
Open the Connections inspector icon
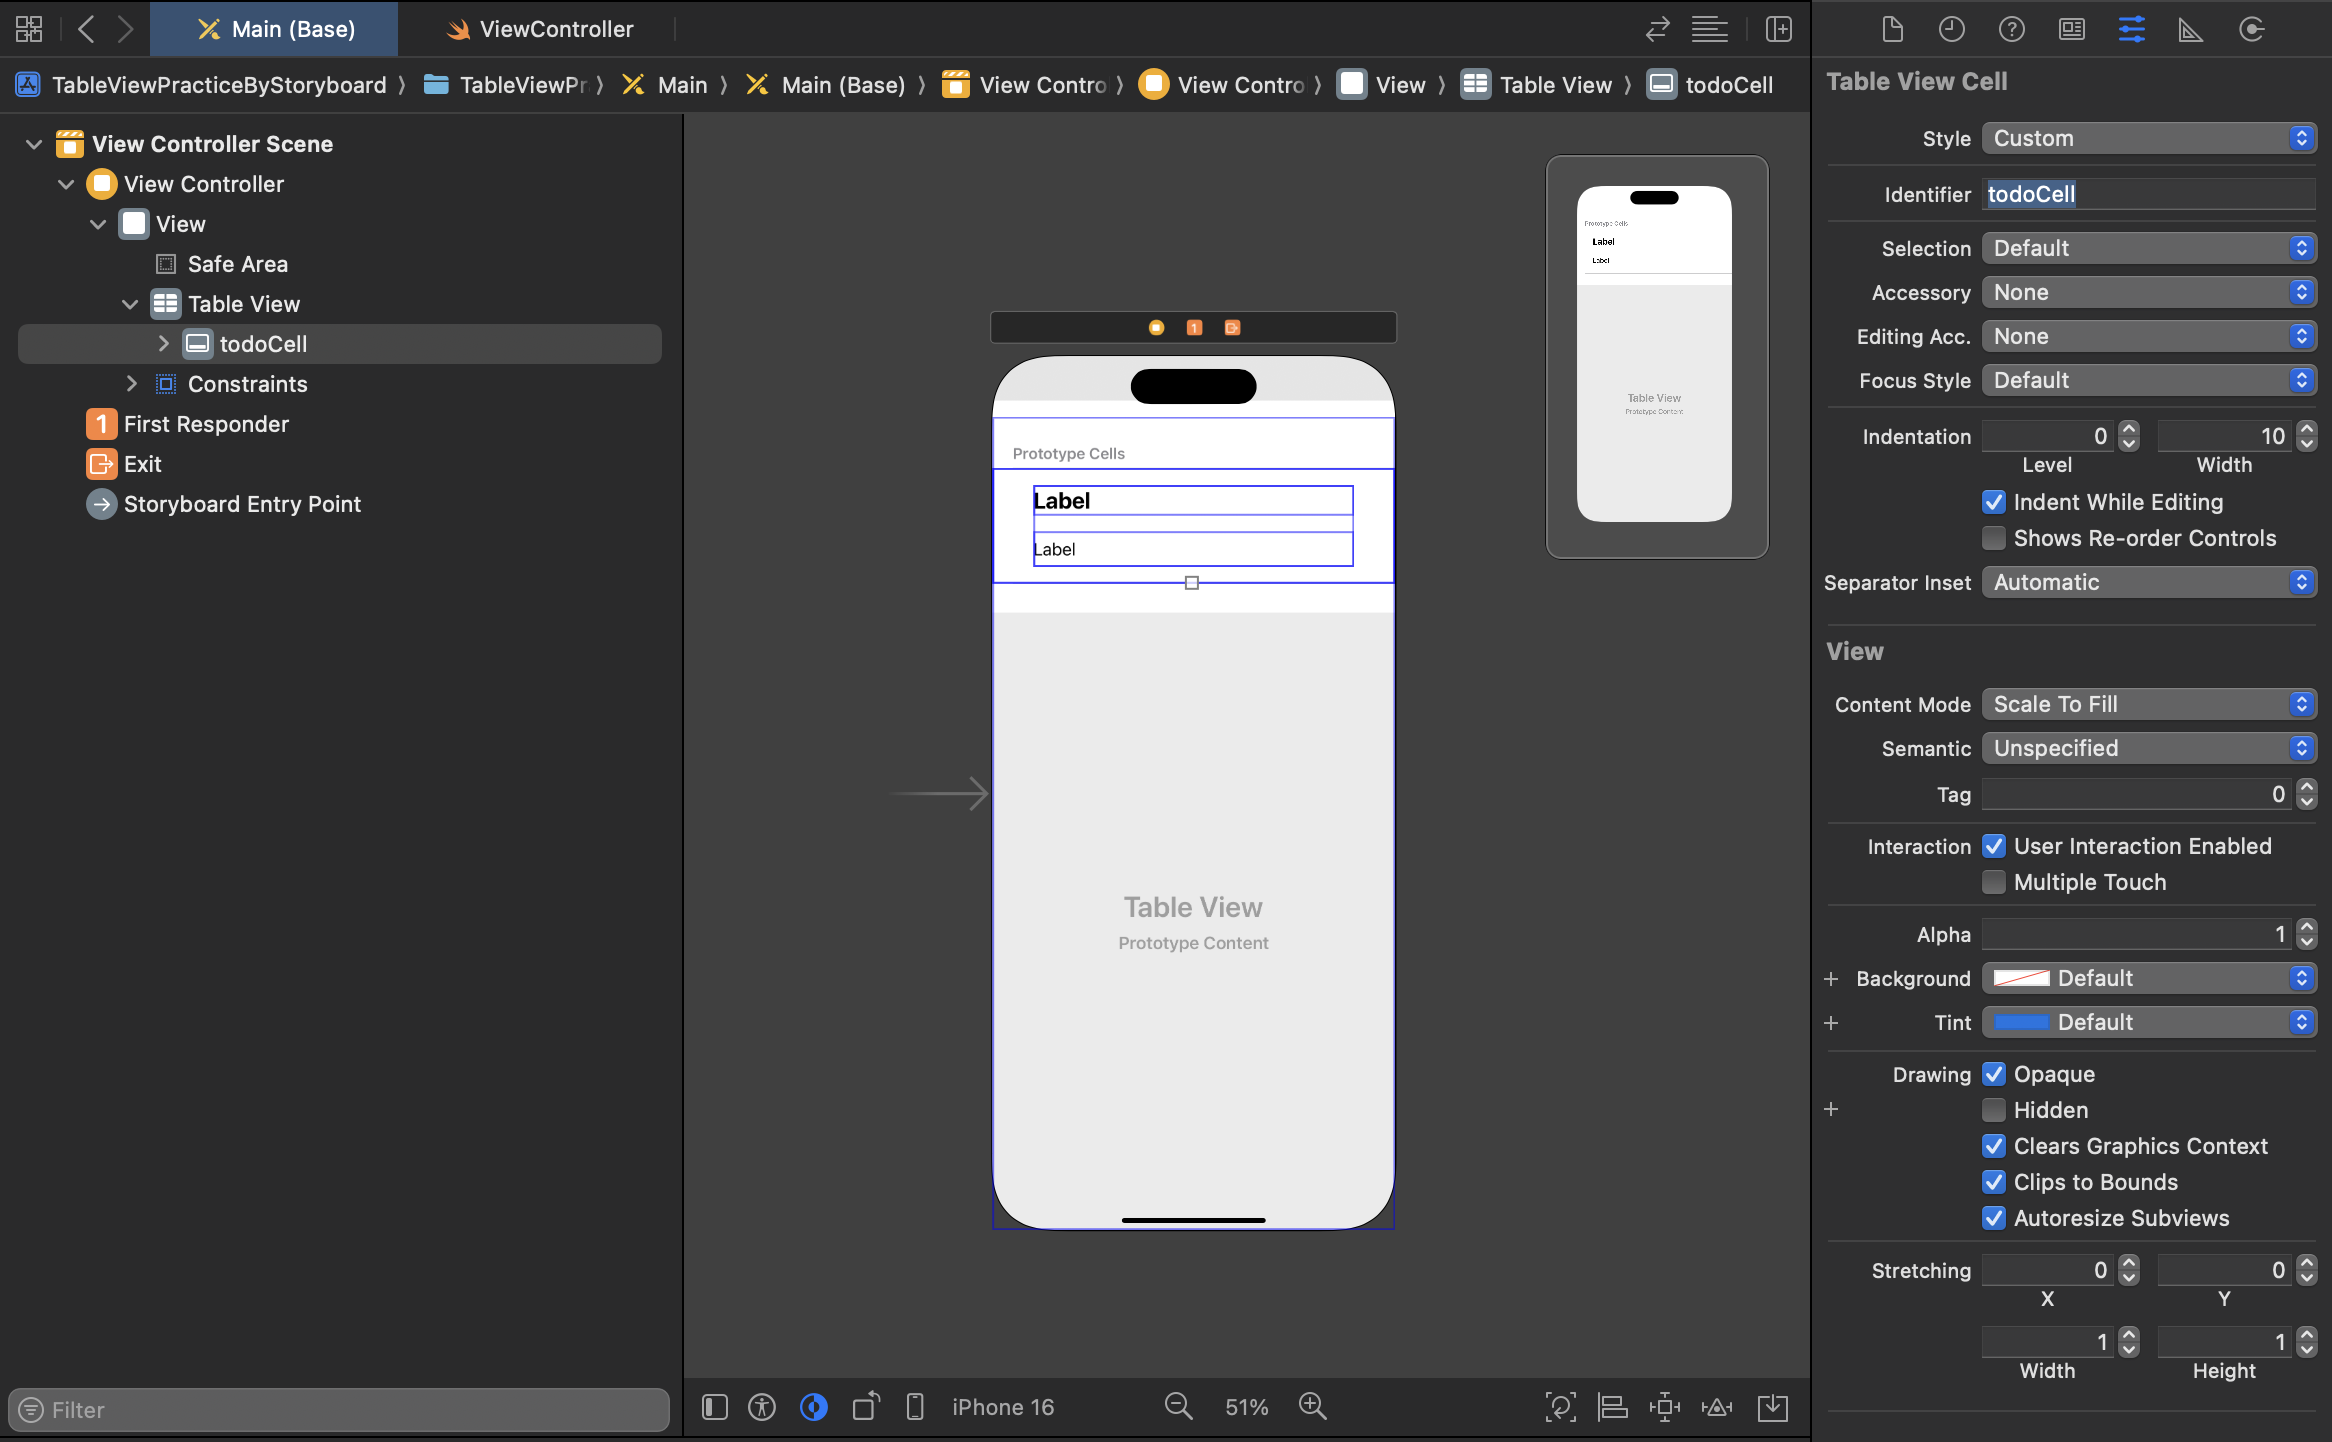click(x=2251, y=29)
